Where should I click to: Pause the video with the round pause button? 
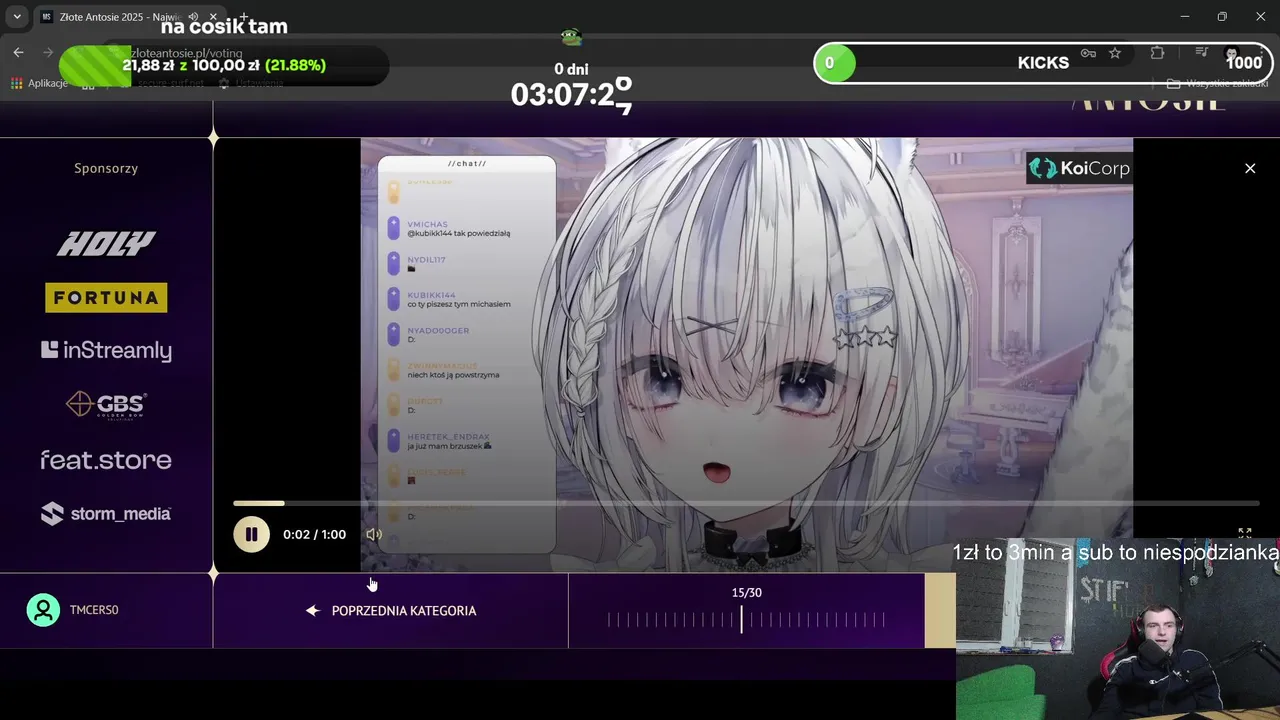tap(251, 534)
